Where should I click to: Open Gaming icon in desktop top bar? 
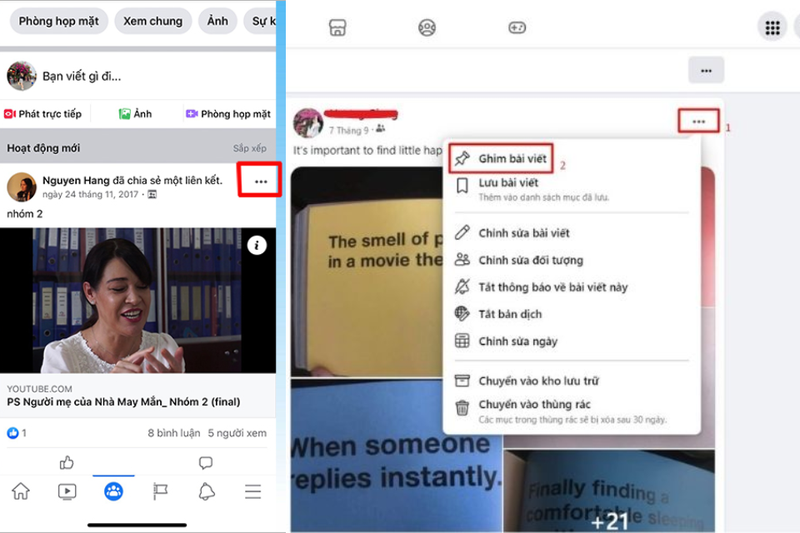point(517,28)
